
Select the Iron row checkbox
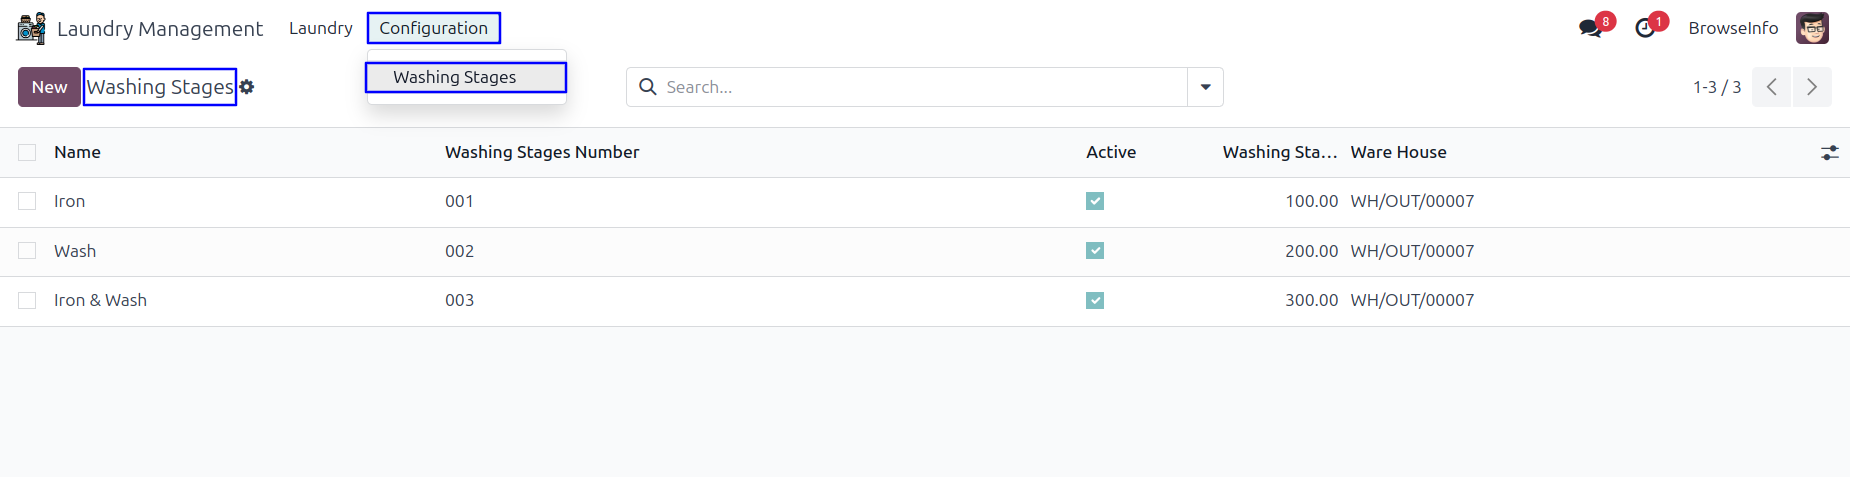click(x=27, y=201)
